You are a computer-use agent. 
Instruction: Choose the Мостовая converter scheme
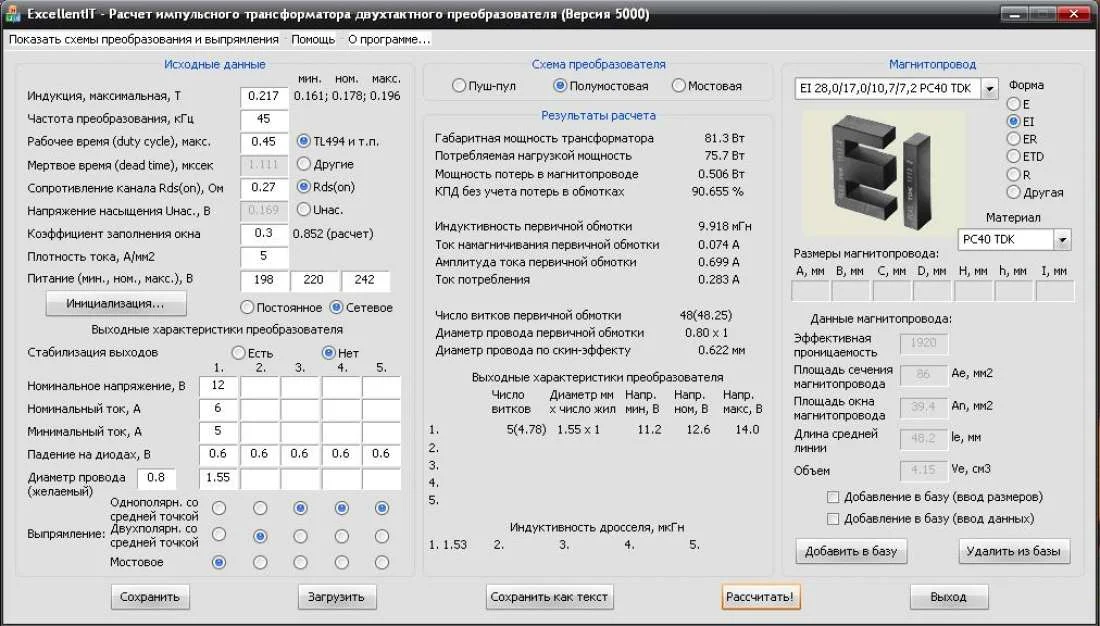tap(679, 86)
